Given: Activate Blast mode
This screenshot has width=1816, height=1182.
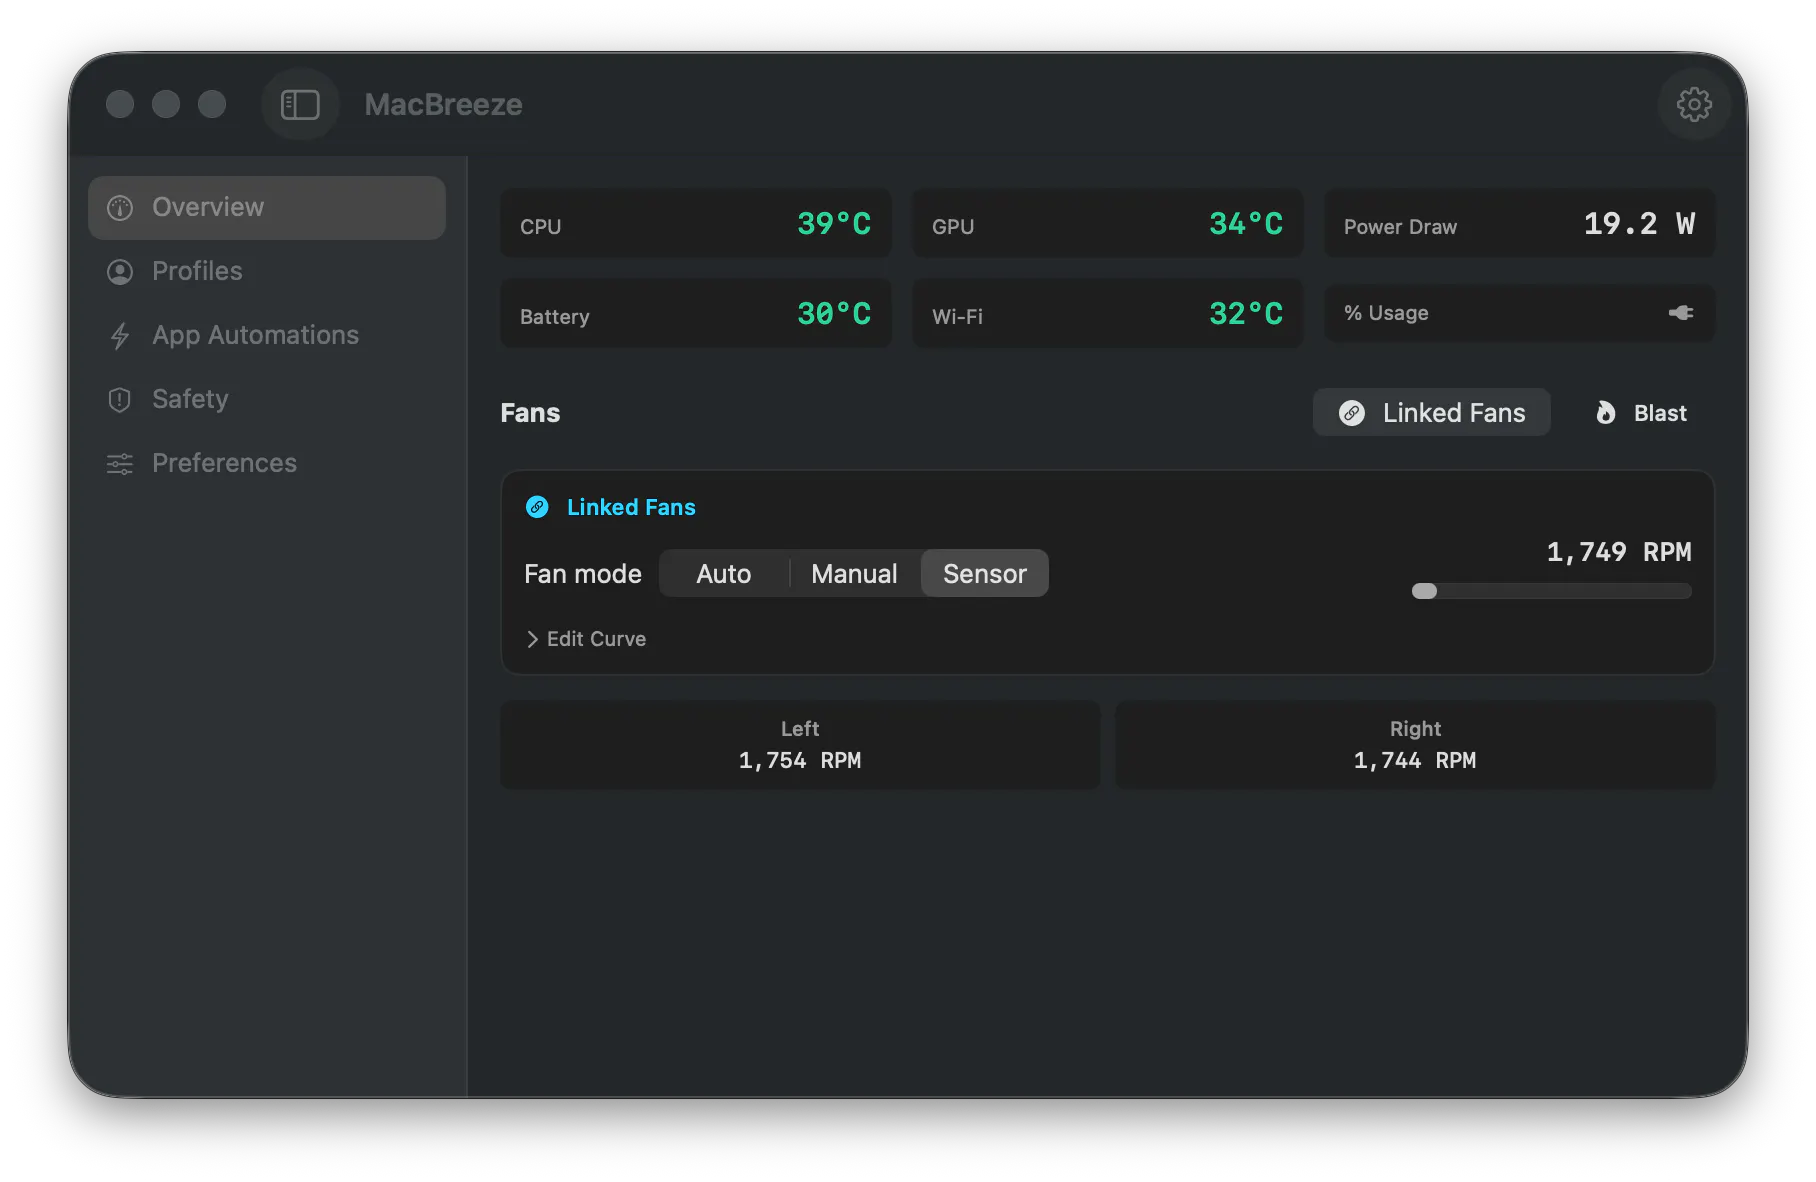Looking at the screenshot, I should pos(1641,413).
